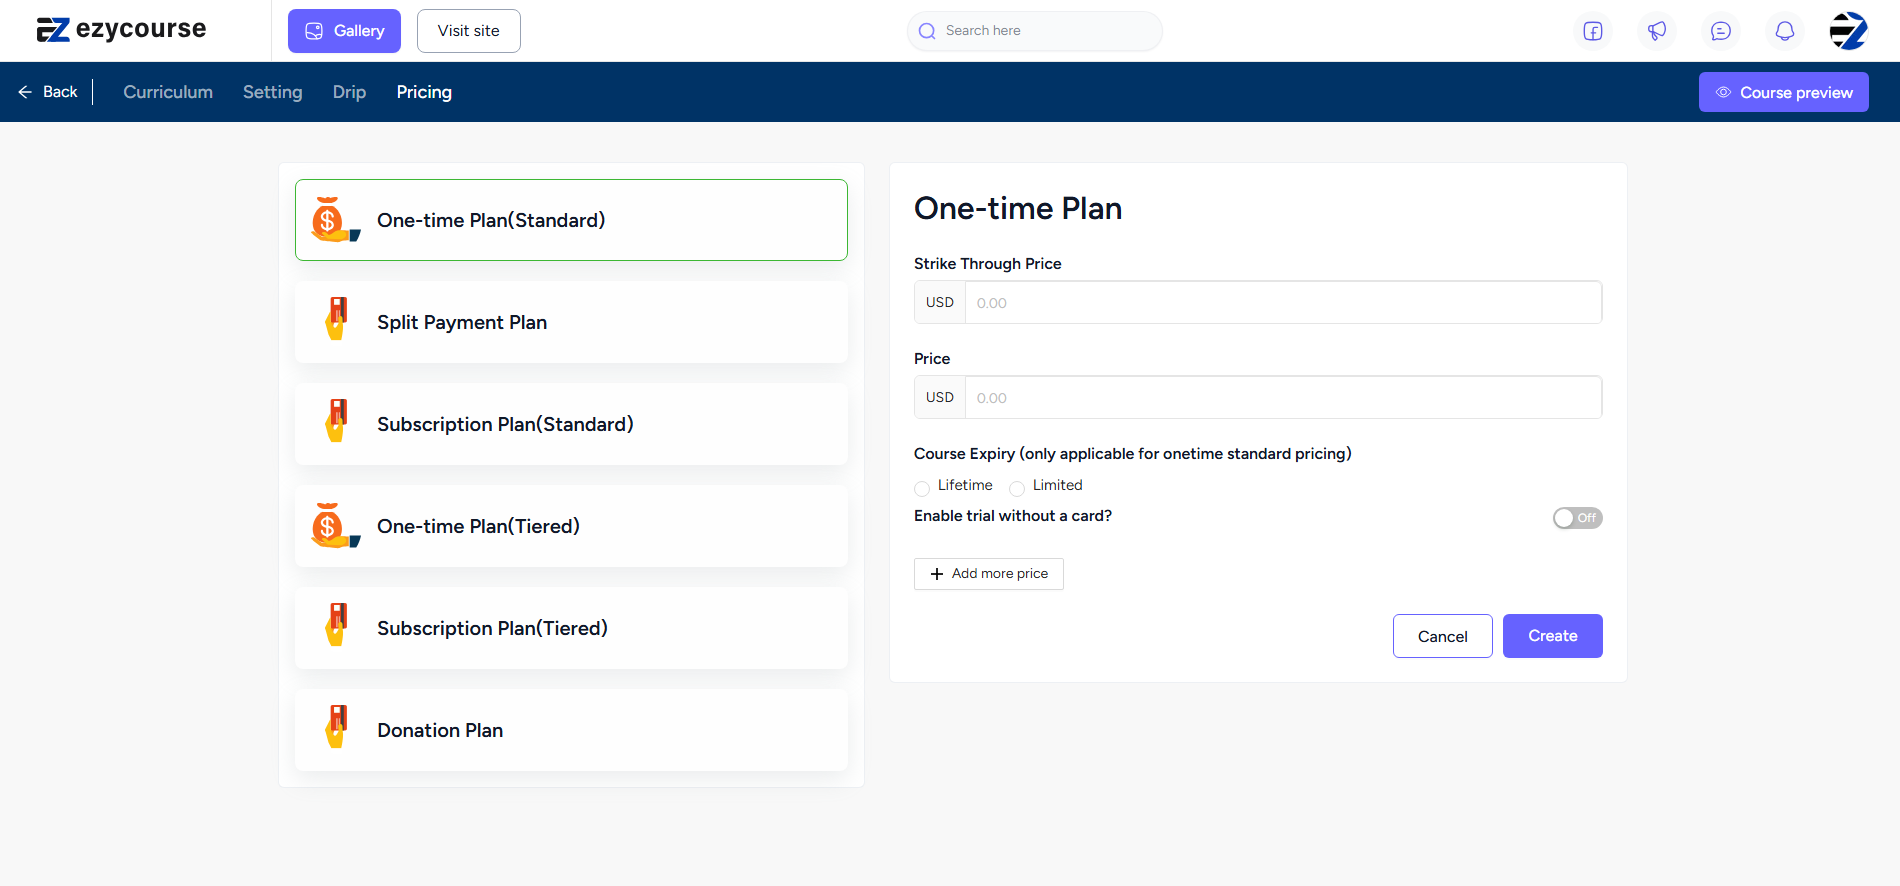Image resolution: width=1900 pixels, height=886 pixels.
Task: Choose the Subscription Plan(Tiered) option
Action: [x=571, y=628]
